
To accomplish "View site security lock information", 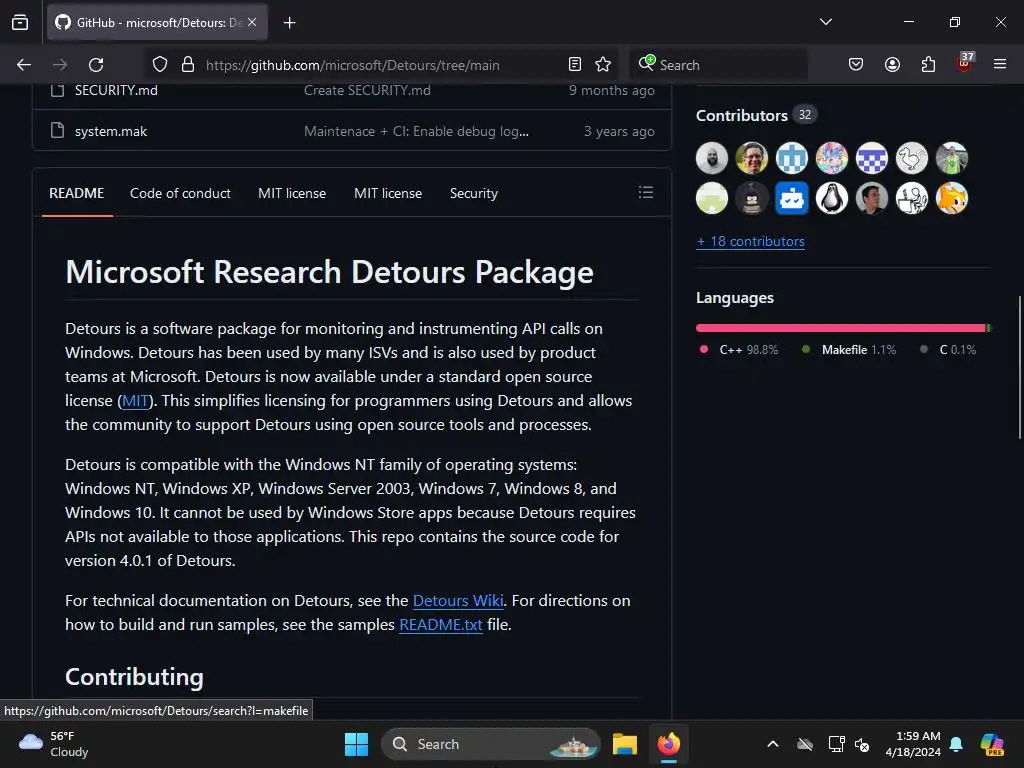I will [188, 65].
